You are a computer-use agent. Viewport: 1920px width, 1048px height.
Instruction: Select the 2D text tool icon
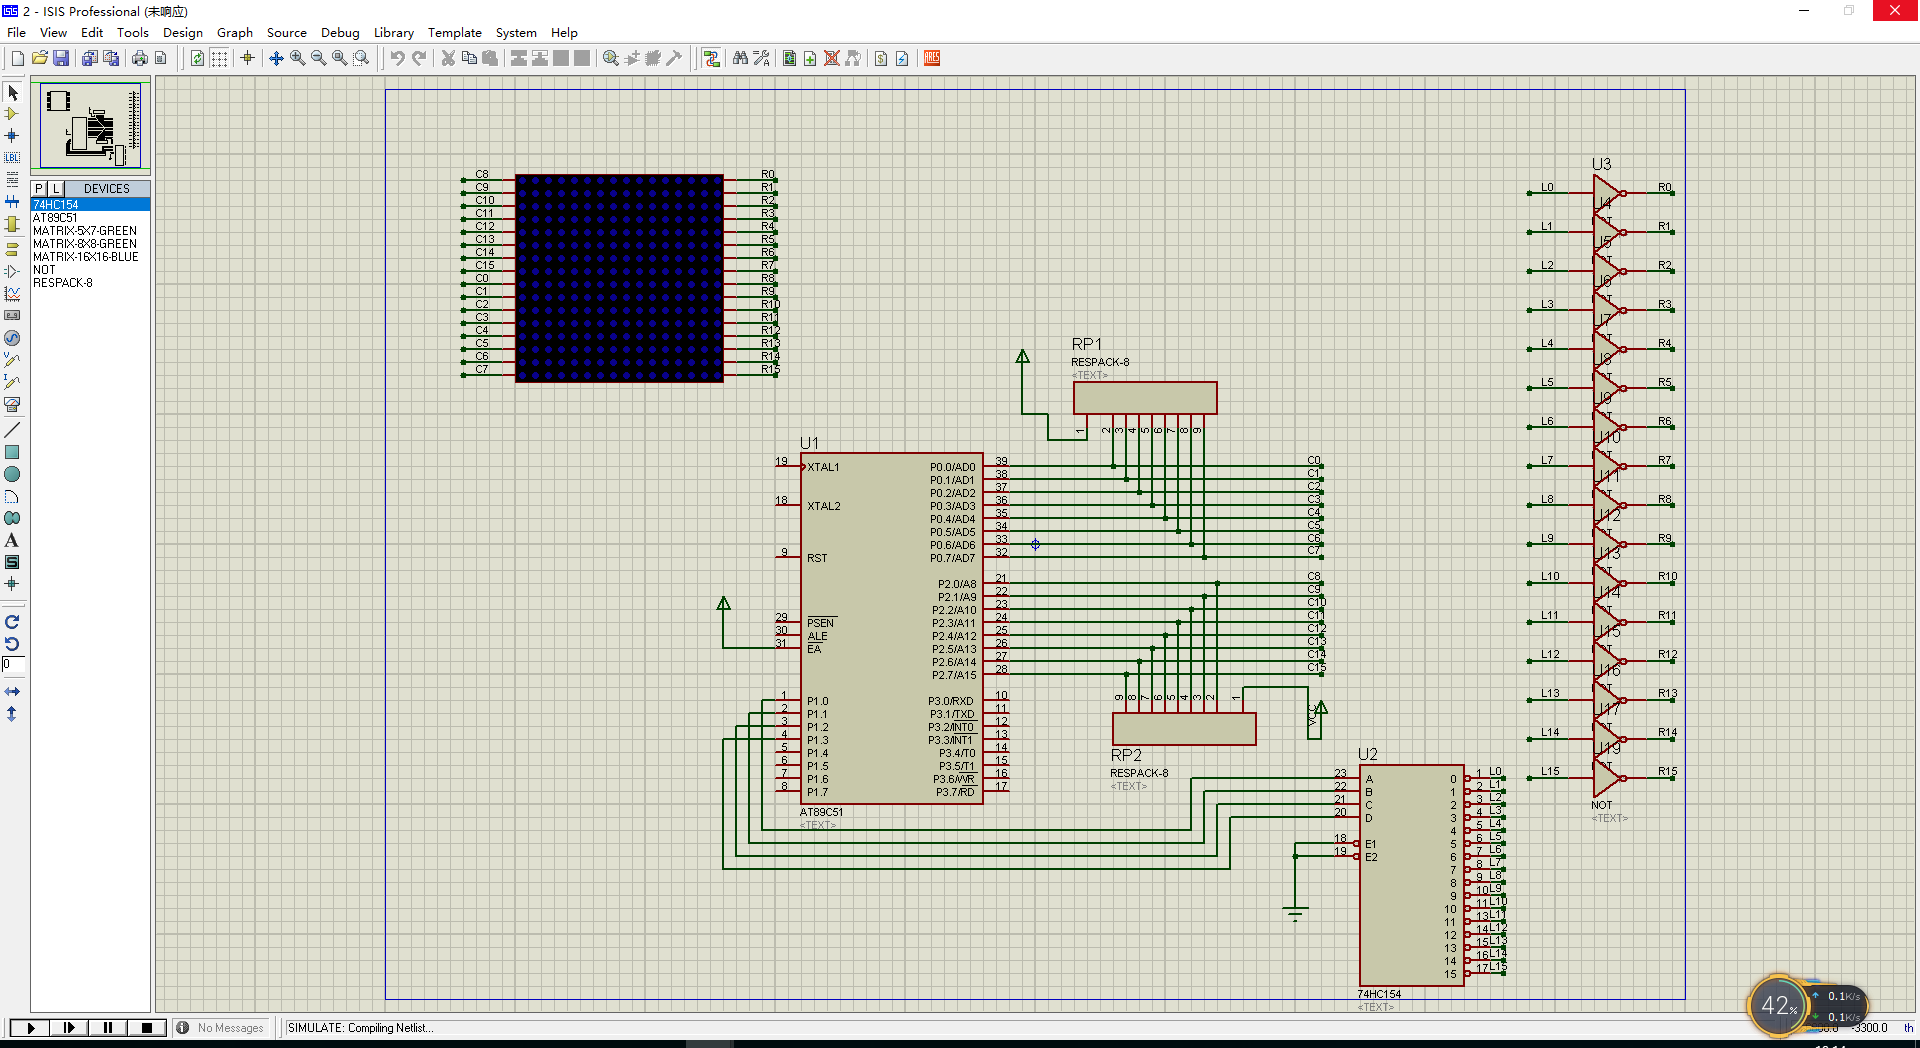[x=12, y=540]
